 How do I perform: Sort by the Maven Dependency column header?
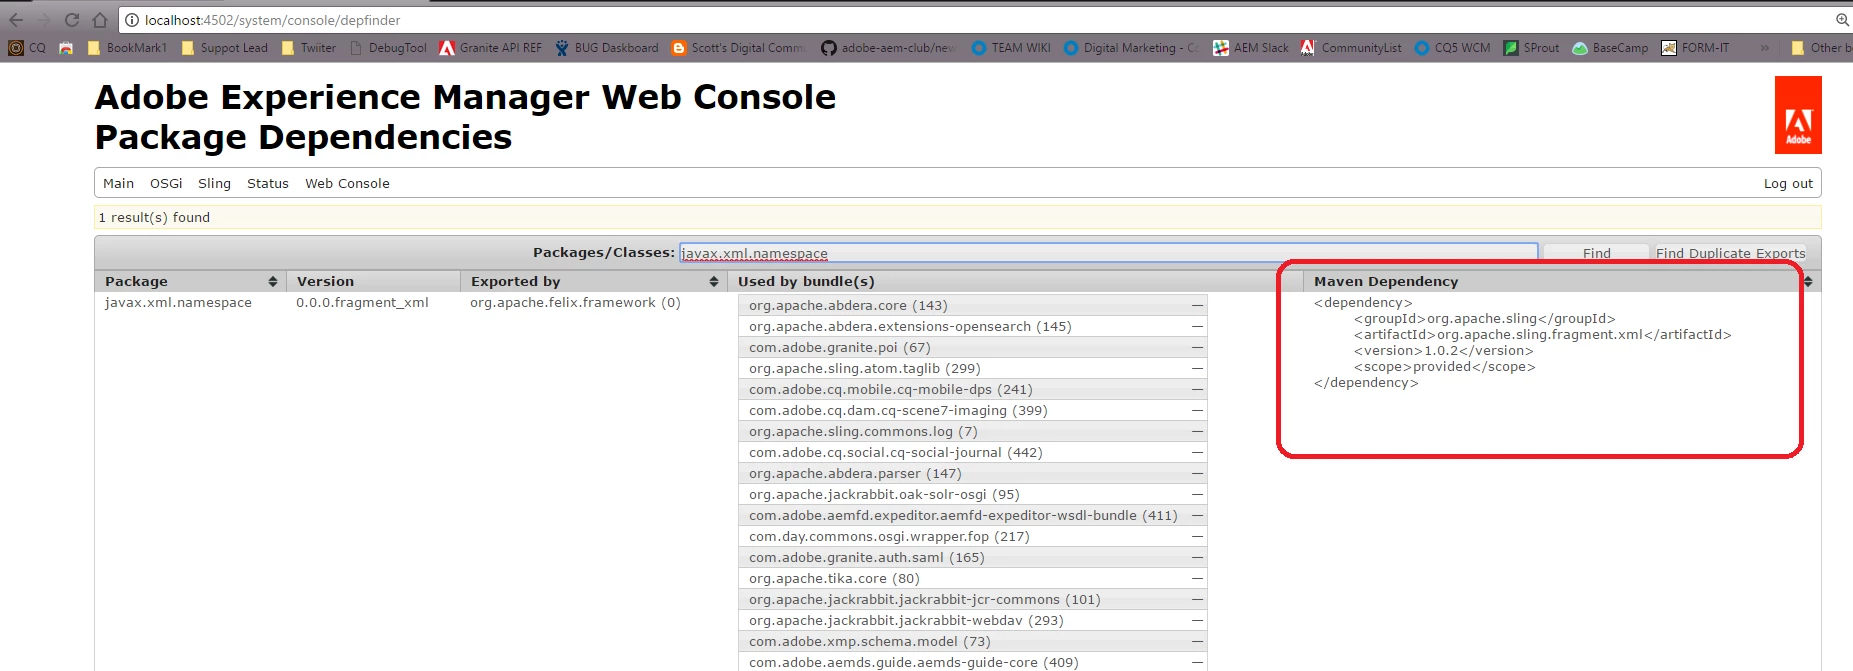tap(1562, 281)
